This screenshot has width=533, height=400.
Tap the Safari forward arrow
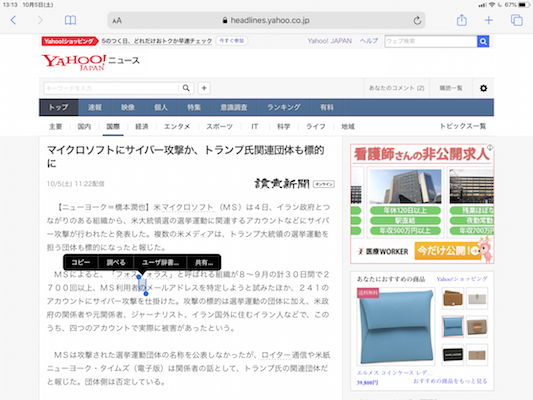pyautogui.click(x=40, y=20)
